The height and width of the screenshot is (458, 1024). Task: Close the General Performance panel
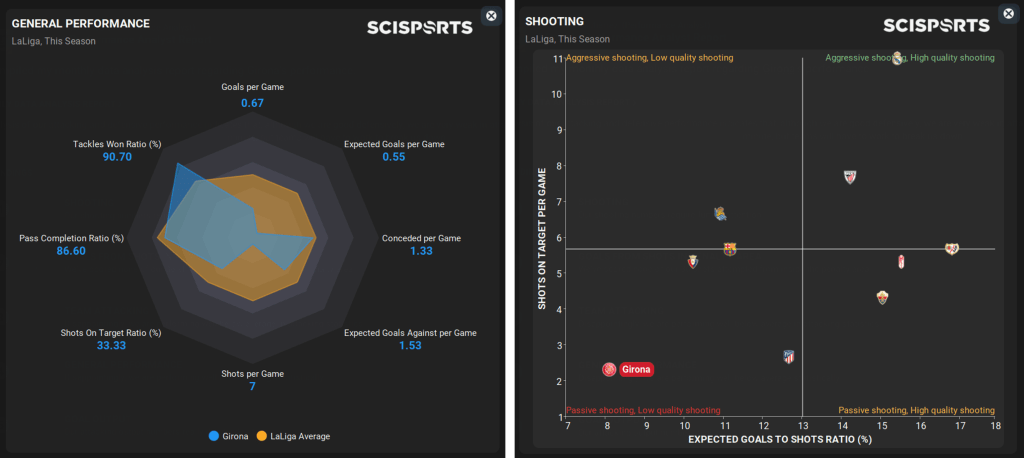point(490,15)
